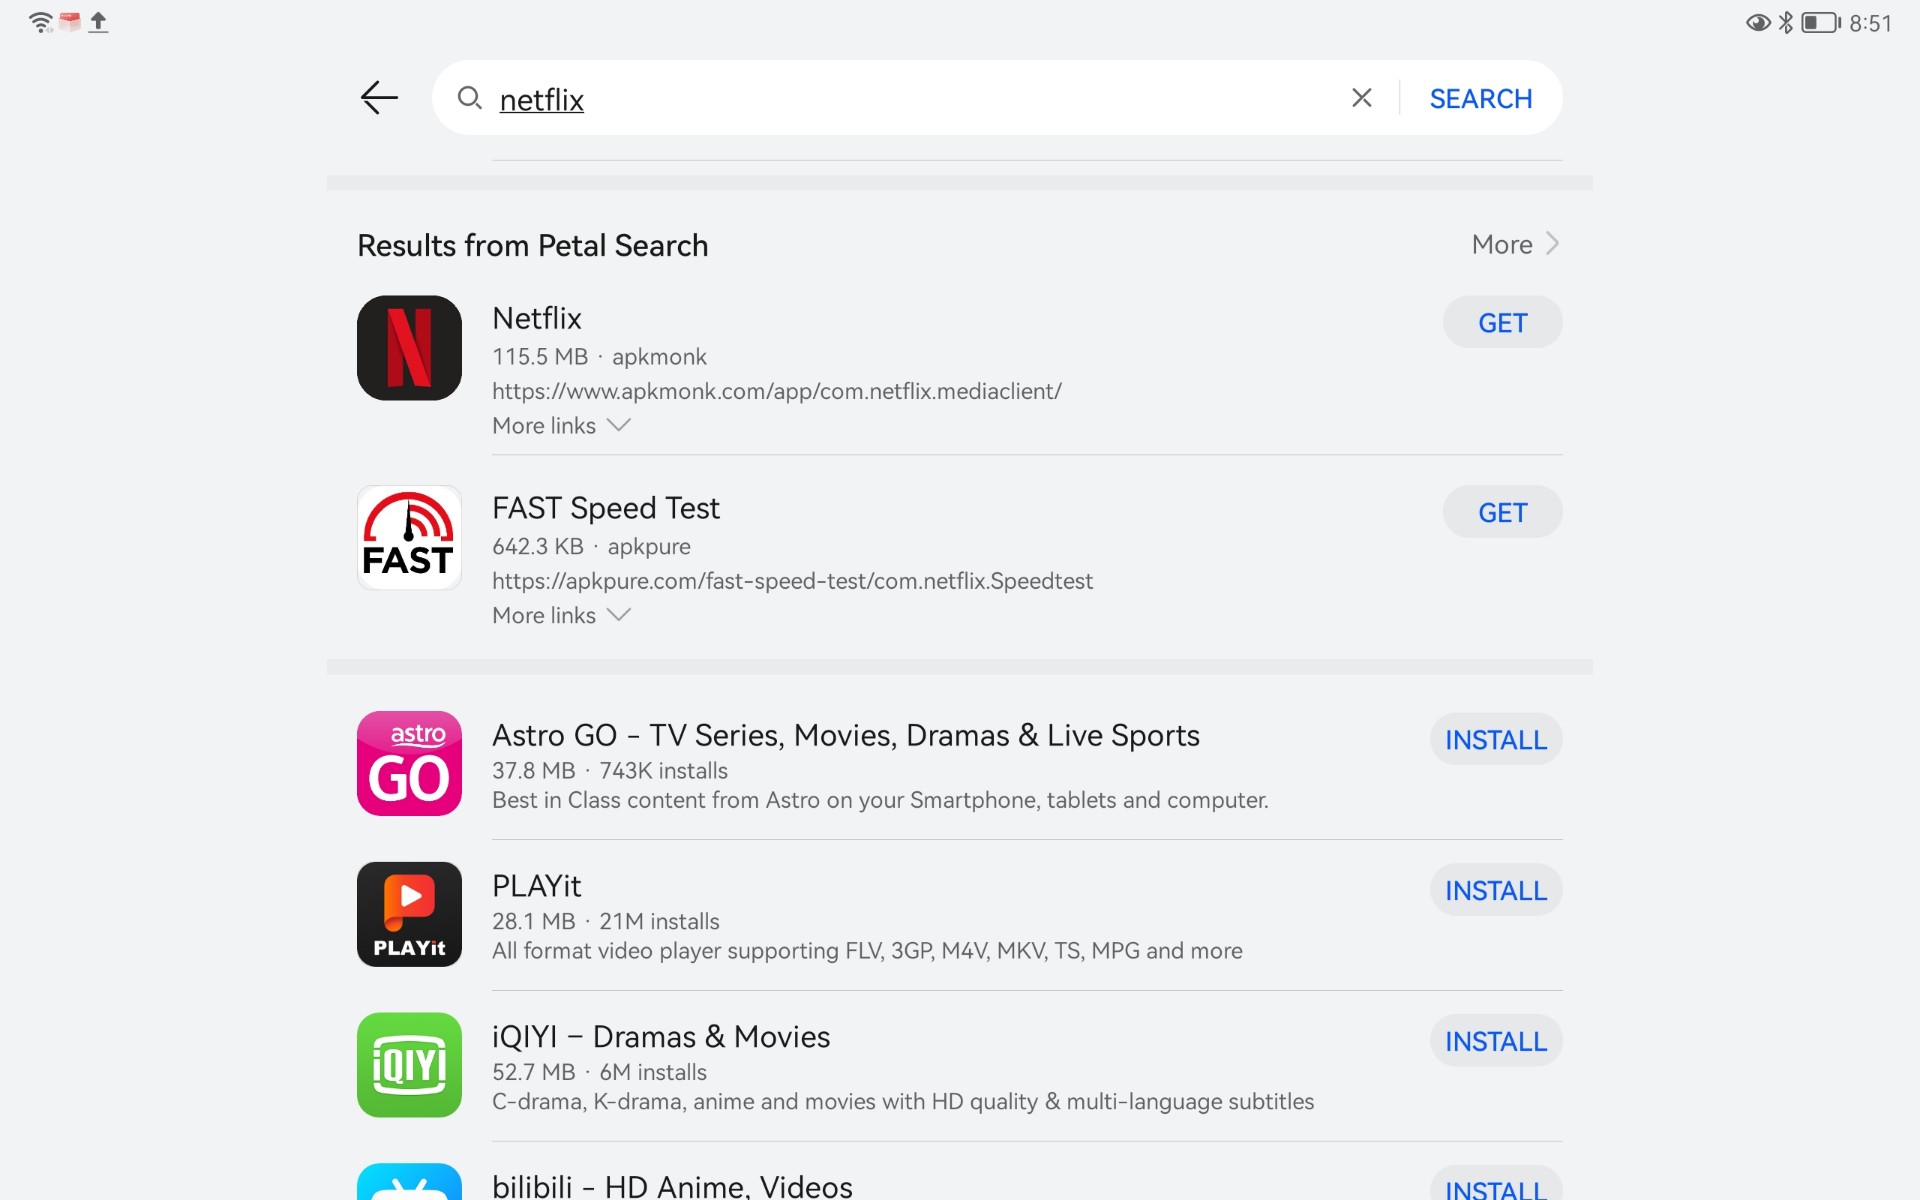Open Astro GO - TV Series title
The image size is (1920, 1200).
point(845,735)
